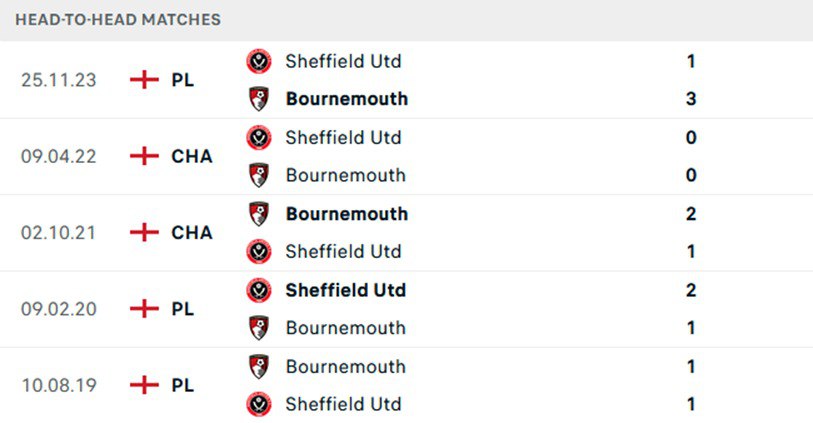Click Bournemouth's score of 3 in 25.11.23 match
This screenshot has width=813, height=423.
coord(691,99)
